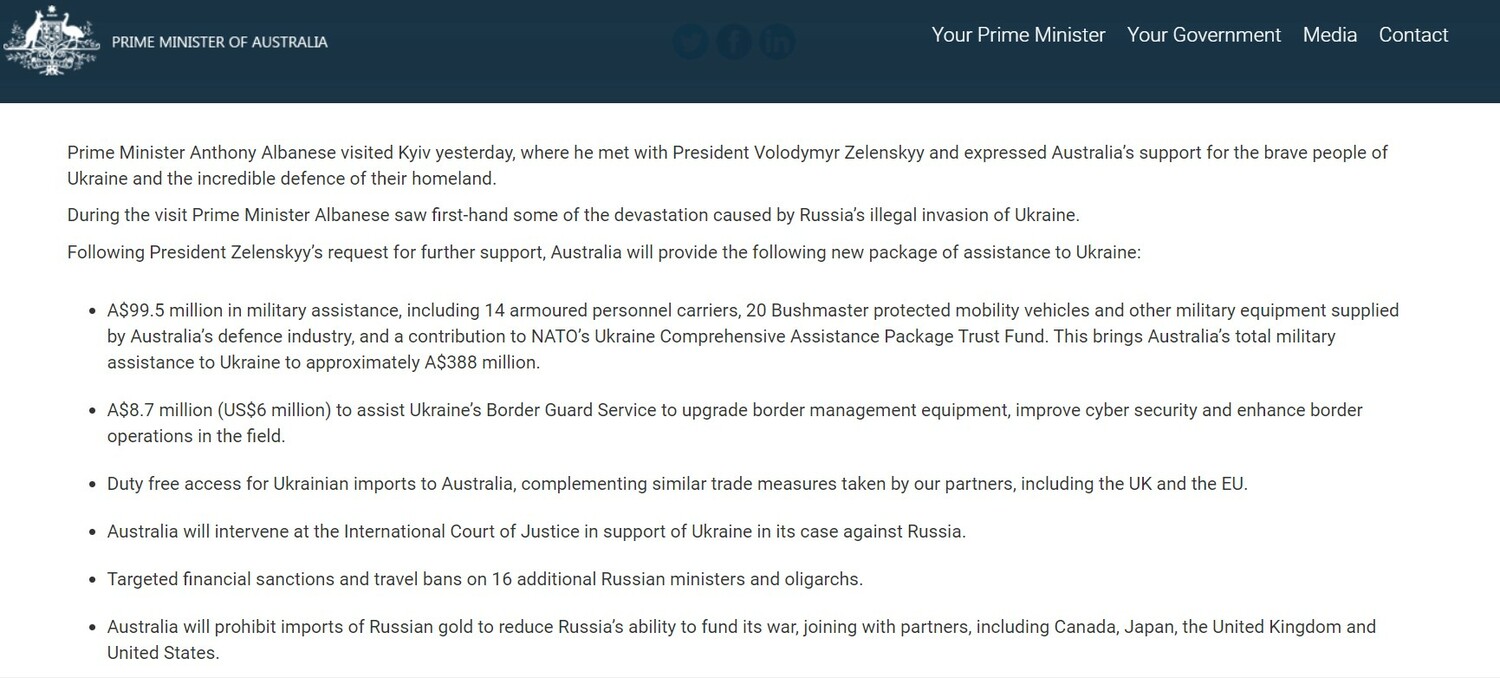This screenshot has height=678, width=1500.
Task: Click the A$8.7 million Border Guard bullet
Action: tap(735, 423)
